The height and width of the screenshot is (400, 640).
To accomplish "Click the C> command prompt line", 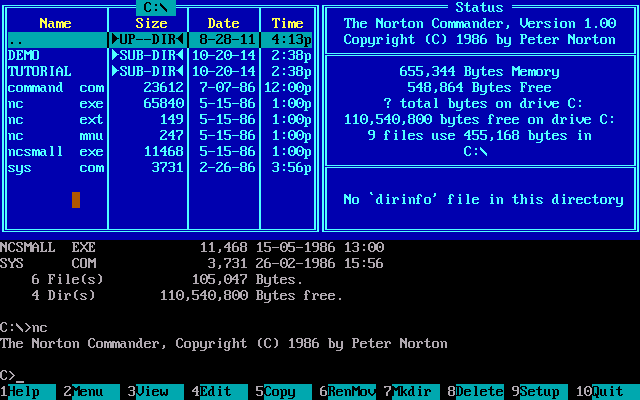I will [x=12, y=376].
